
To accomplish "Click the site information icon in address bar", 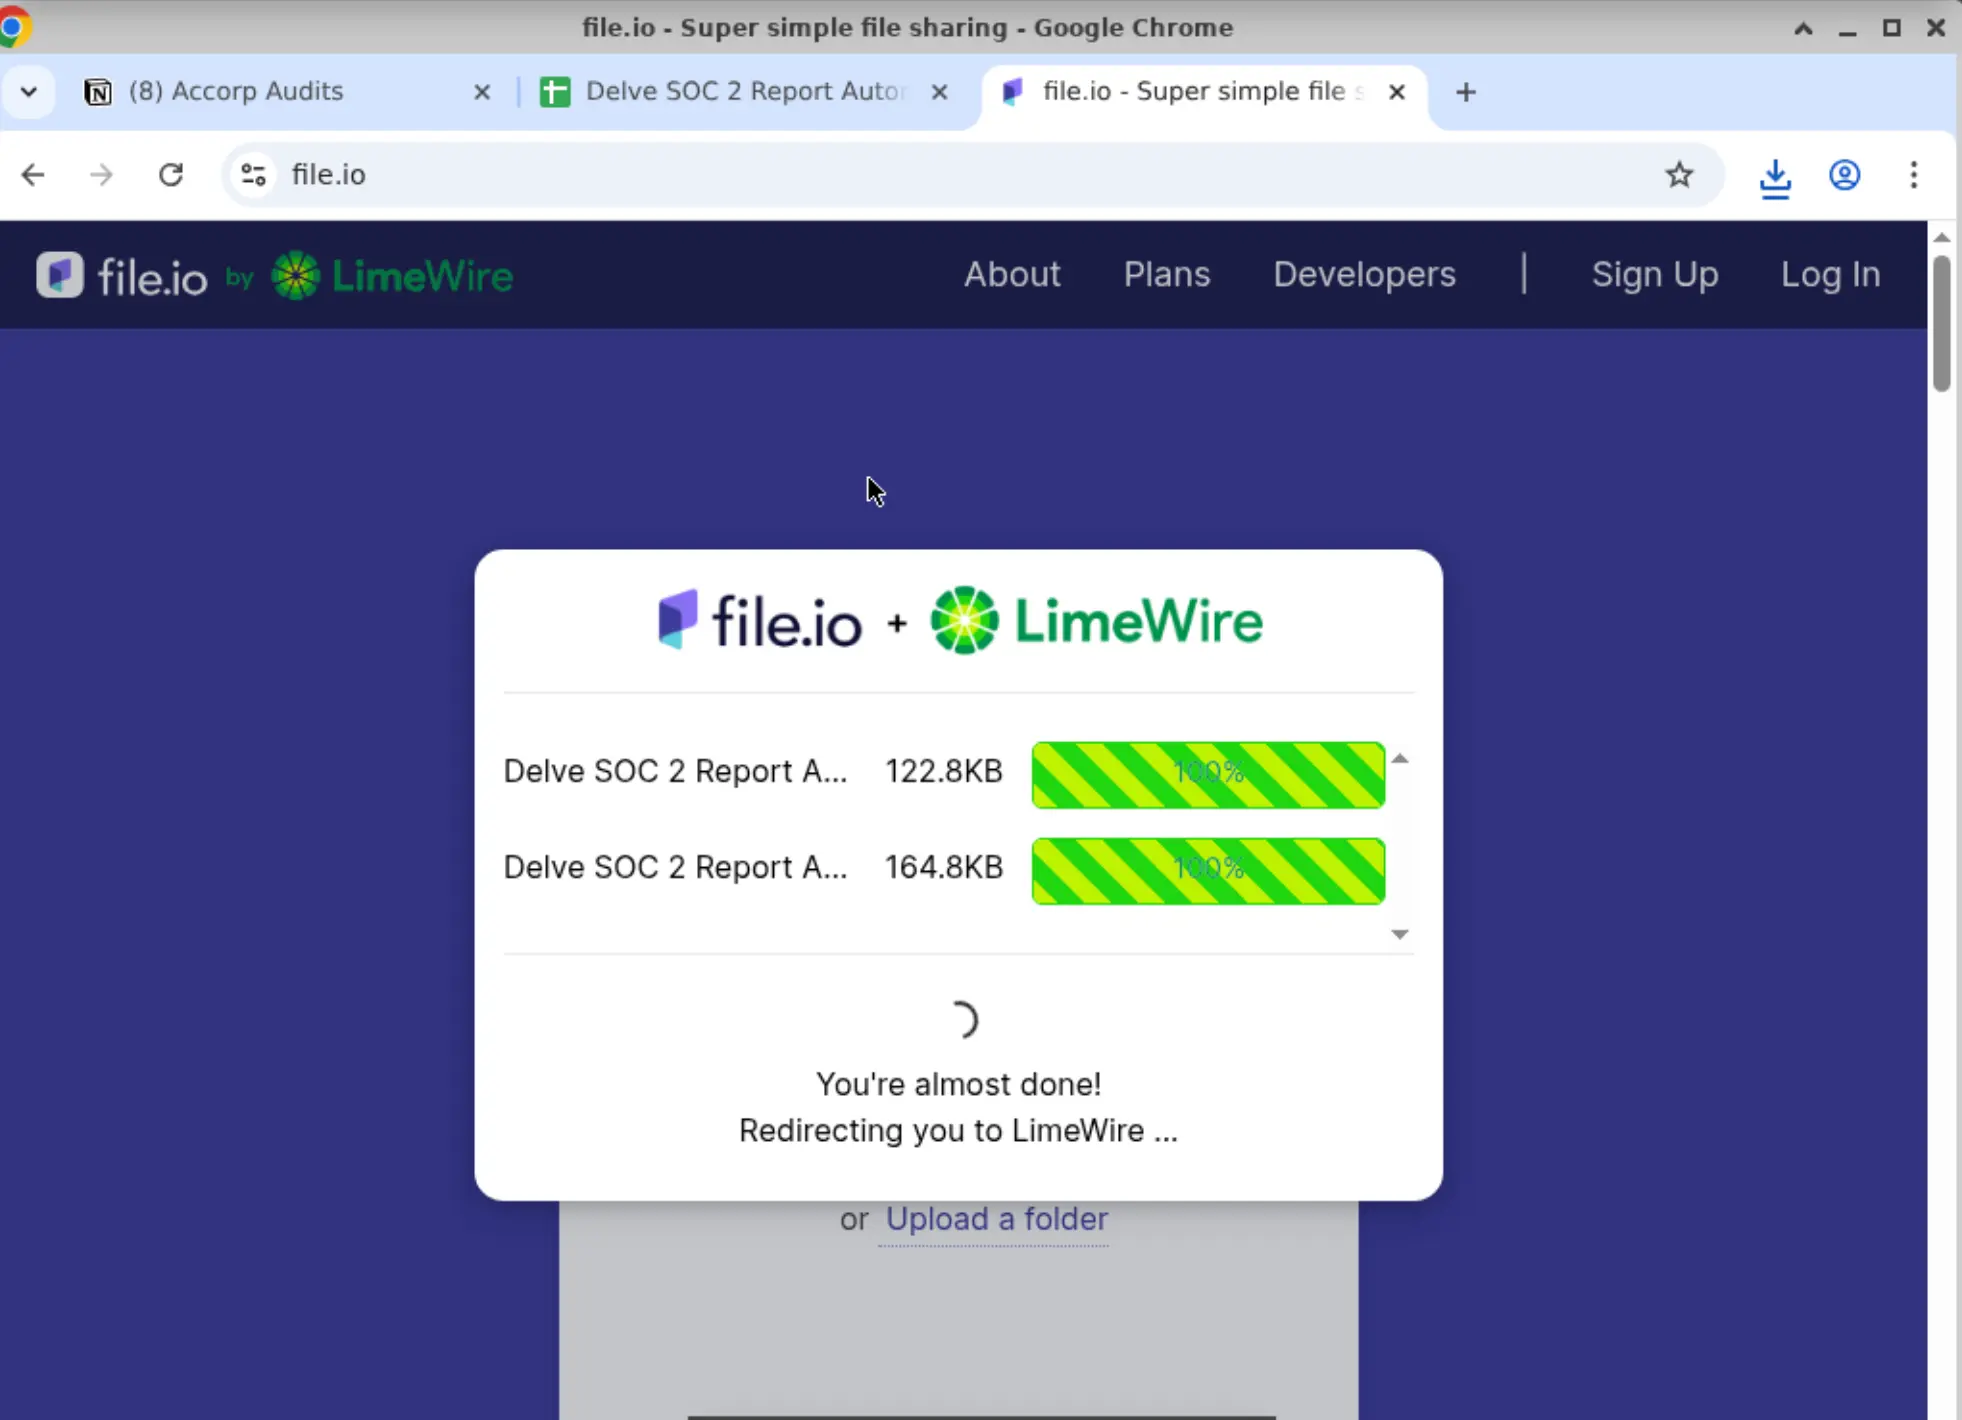I will coord(253,175).
